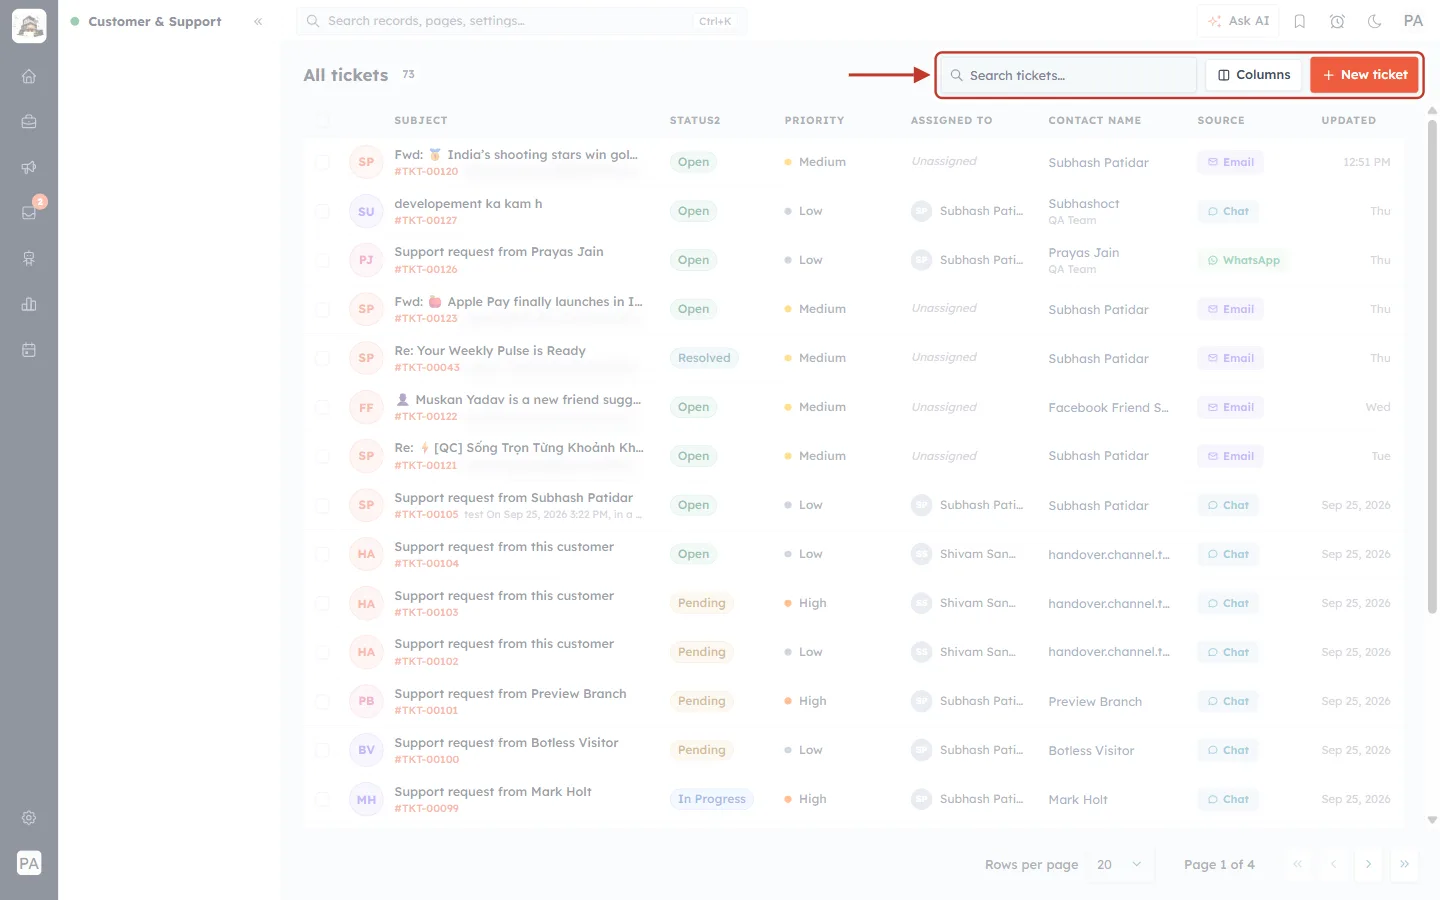The width and height of the screenshot is (1440, 900).
Task: Create a New ticket
Action: [x=1364, y=75]
